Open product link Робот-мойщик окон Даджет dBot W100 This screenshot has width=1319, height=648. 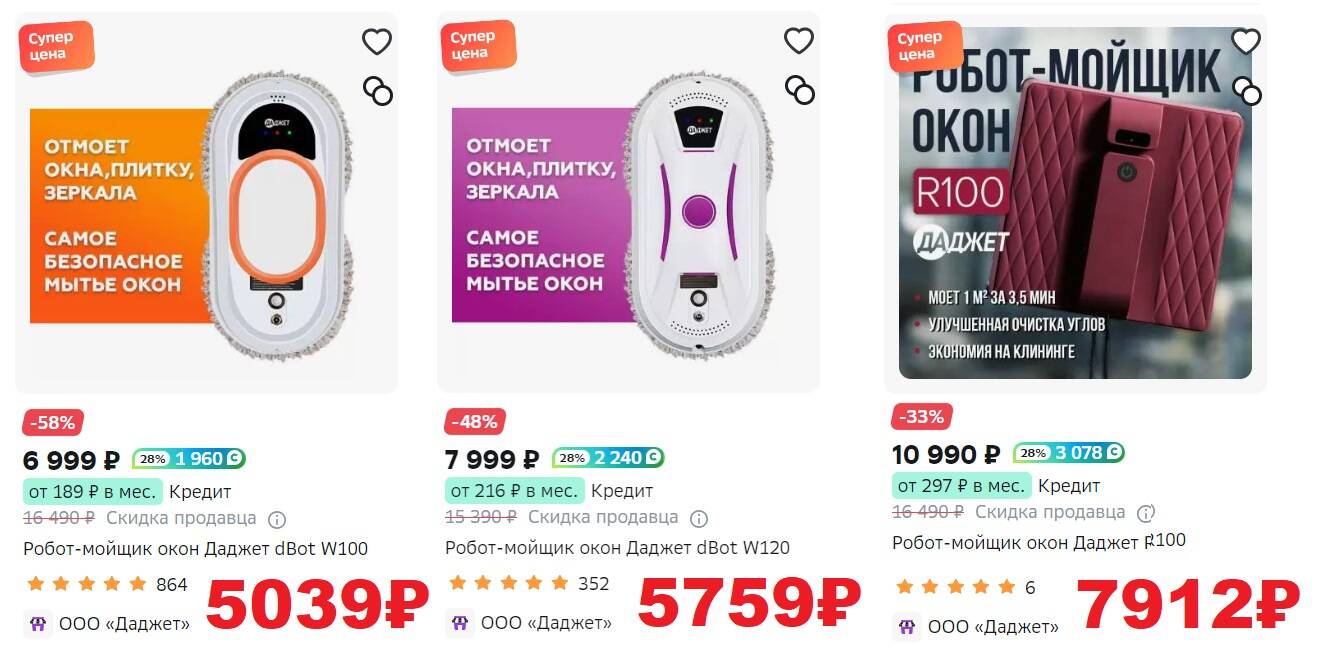click(195, 548)
